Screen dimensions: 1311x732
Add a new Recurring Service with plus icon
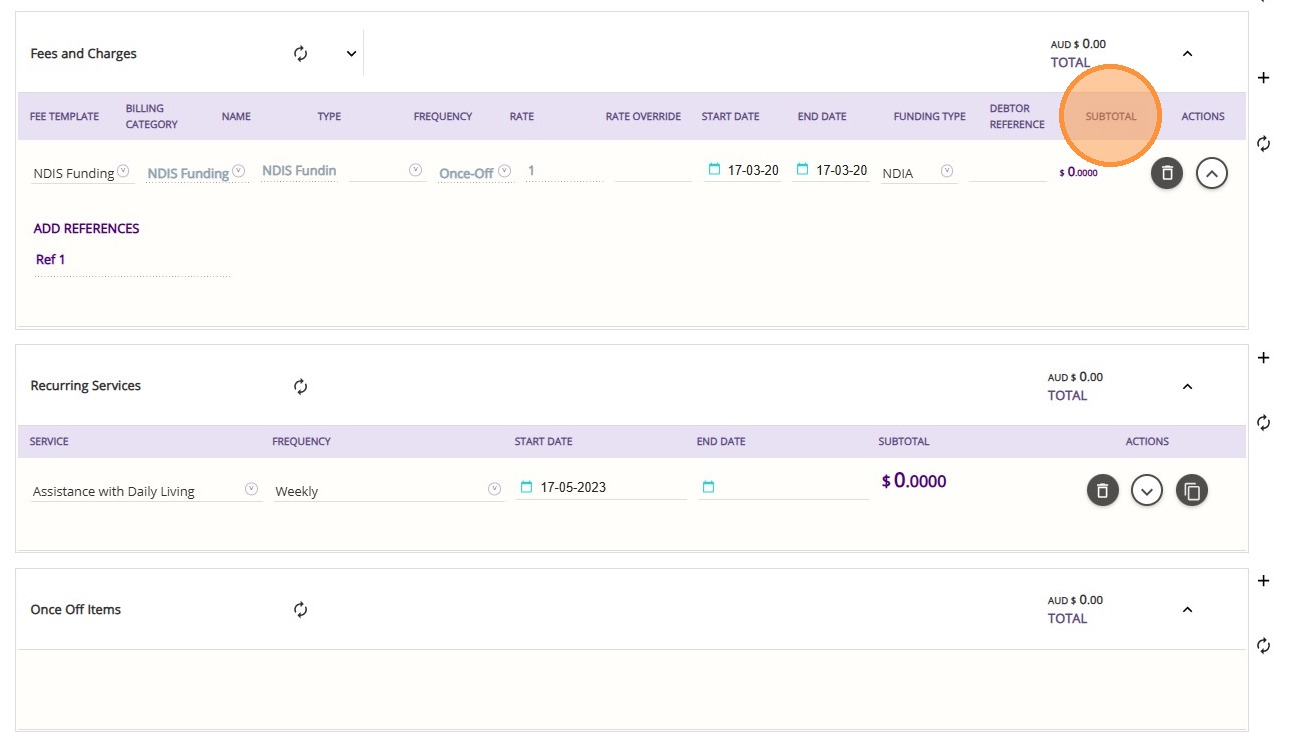click(1264, 358)
